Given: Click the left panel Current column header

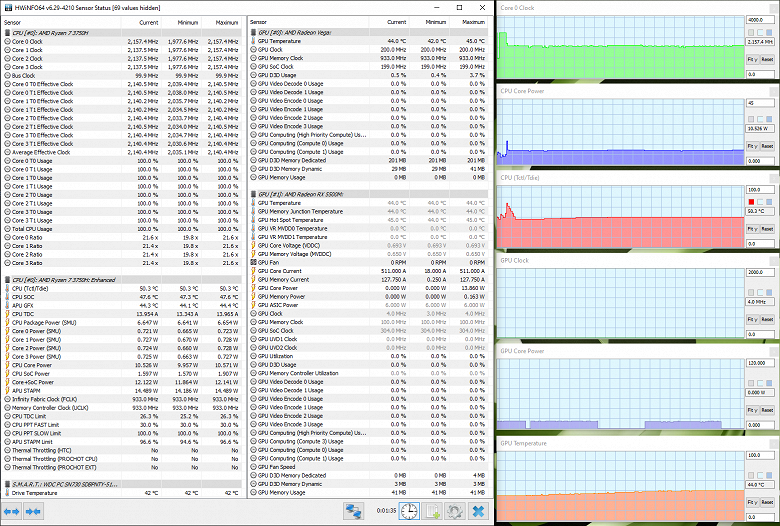Looking at the screenshot, I should (x=141, y=22).
